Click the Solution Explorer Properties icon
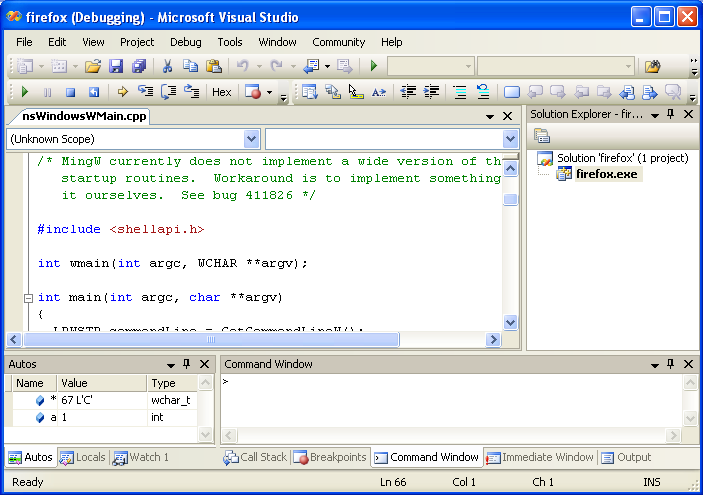703x495 pixels. pos(542,136)
